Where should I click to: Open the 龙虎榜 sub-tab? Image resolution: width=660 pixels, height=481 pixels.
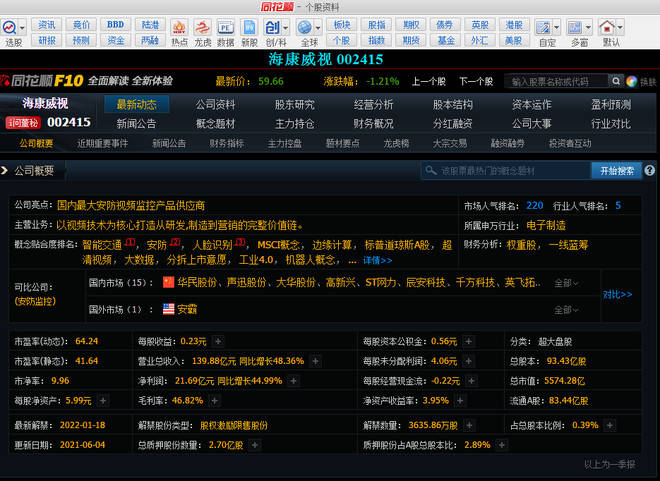[x=396, y=144]
